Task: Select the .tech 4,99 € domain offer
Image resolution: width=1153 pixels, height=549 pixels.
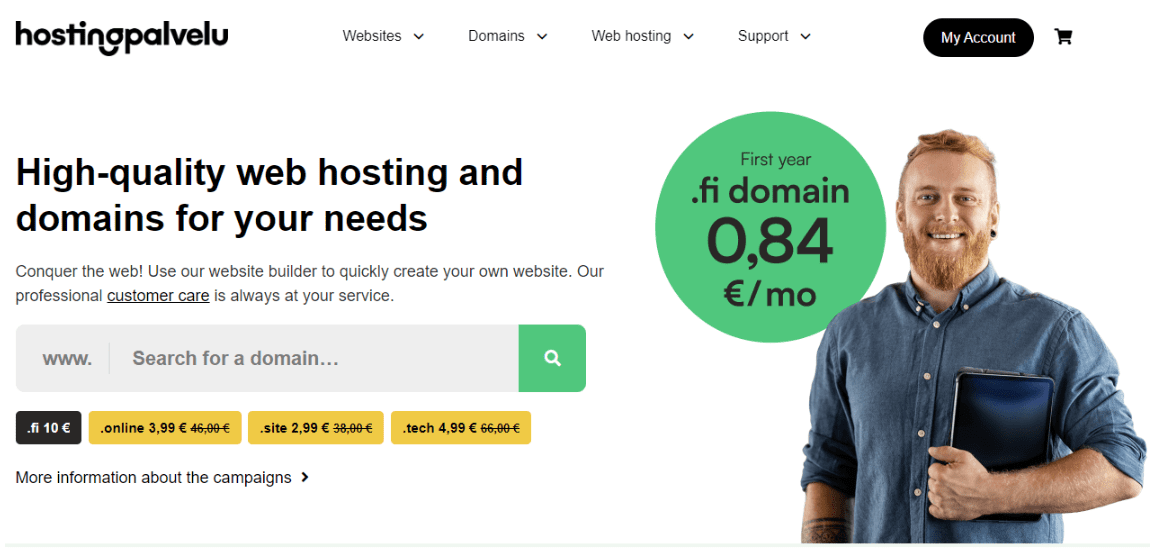Action: point(461,428)
